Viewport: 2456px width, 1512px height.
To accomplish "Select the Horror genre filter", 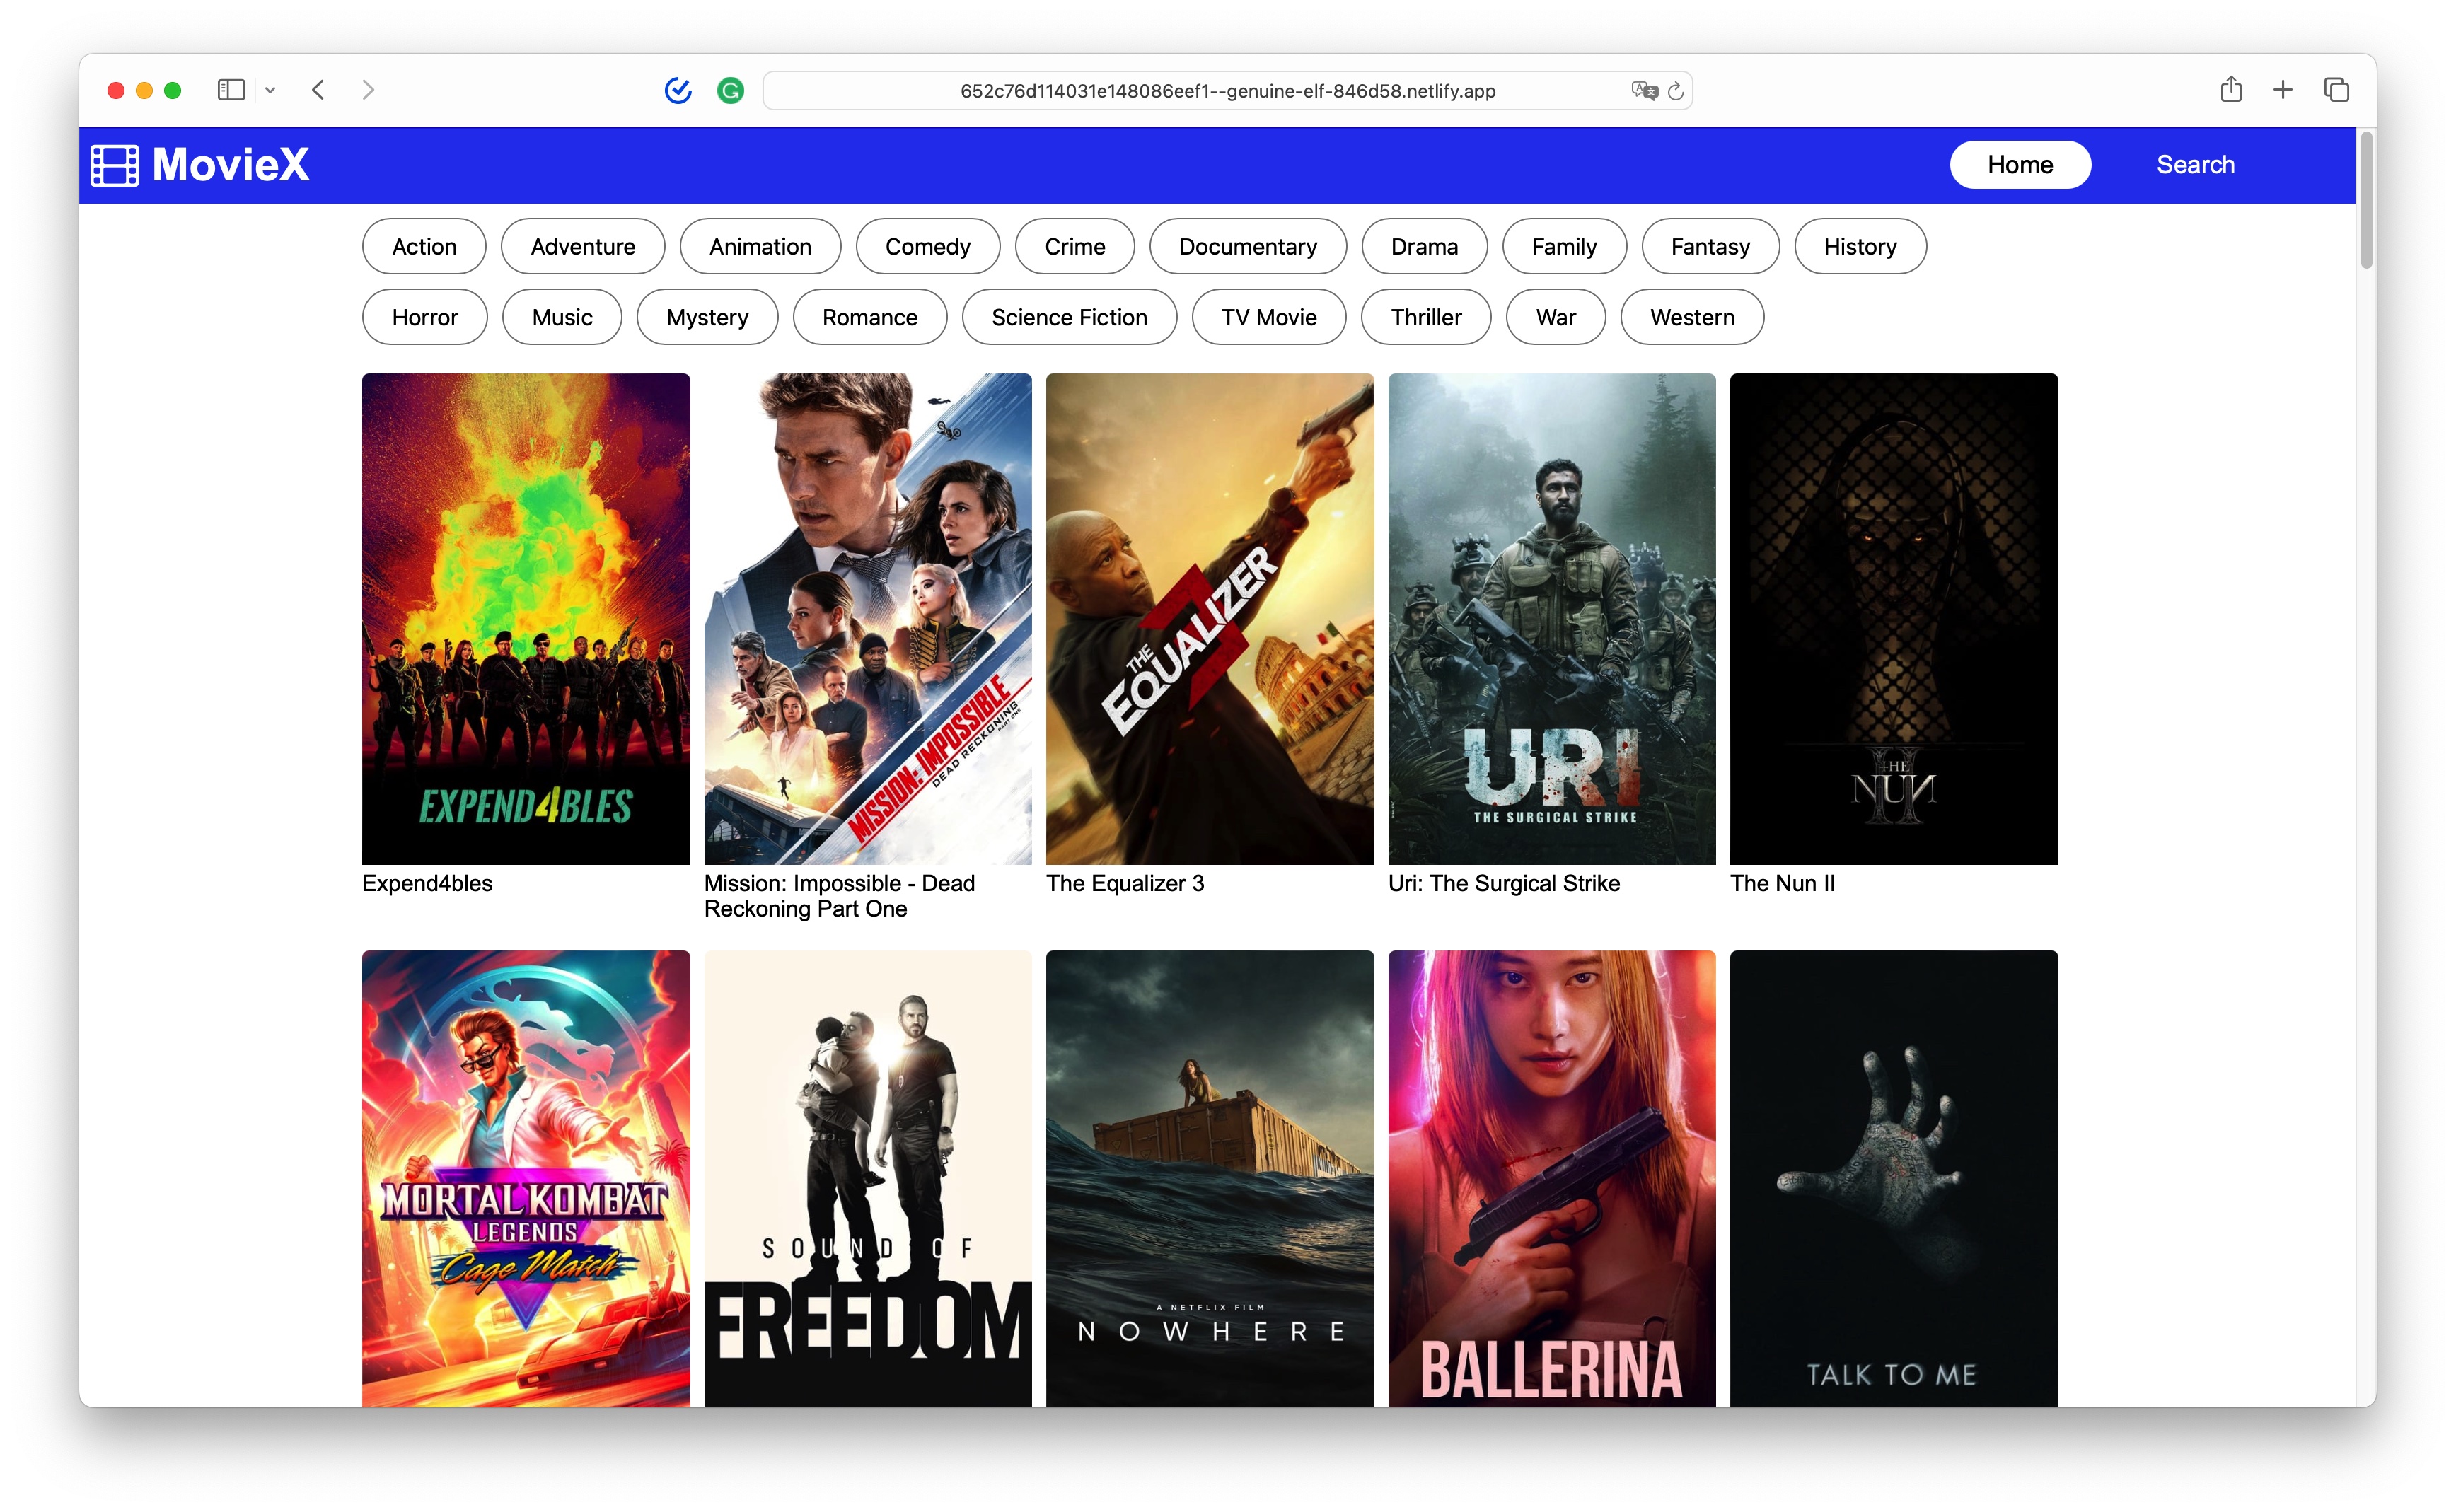I will pos(424,317).
